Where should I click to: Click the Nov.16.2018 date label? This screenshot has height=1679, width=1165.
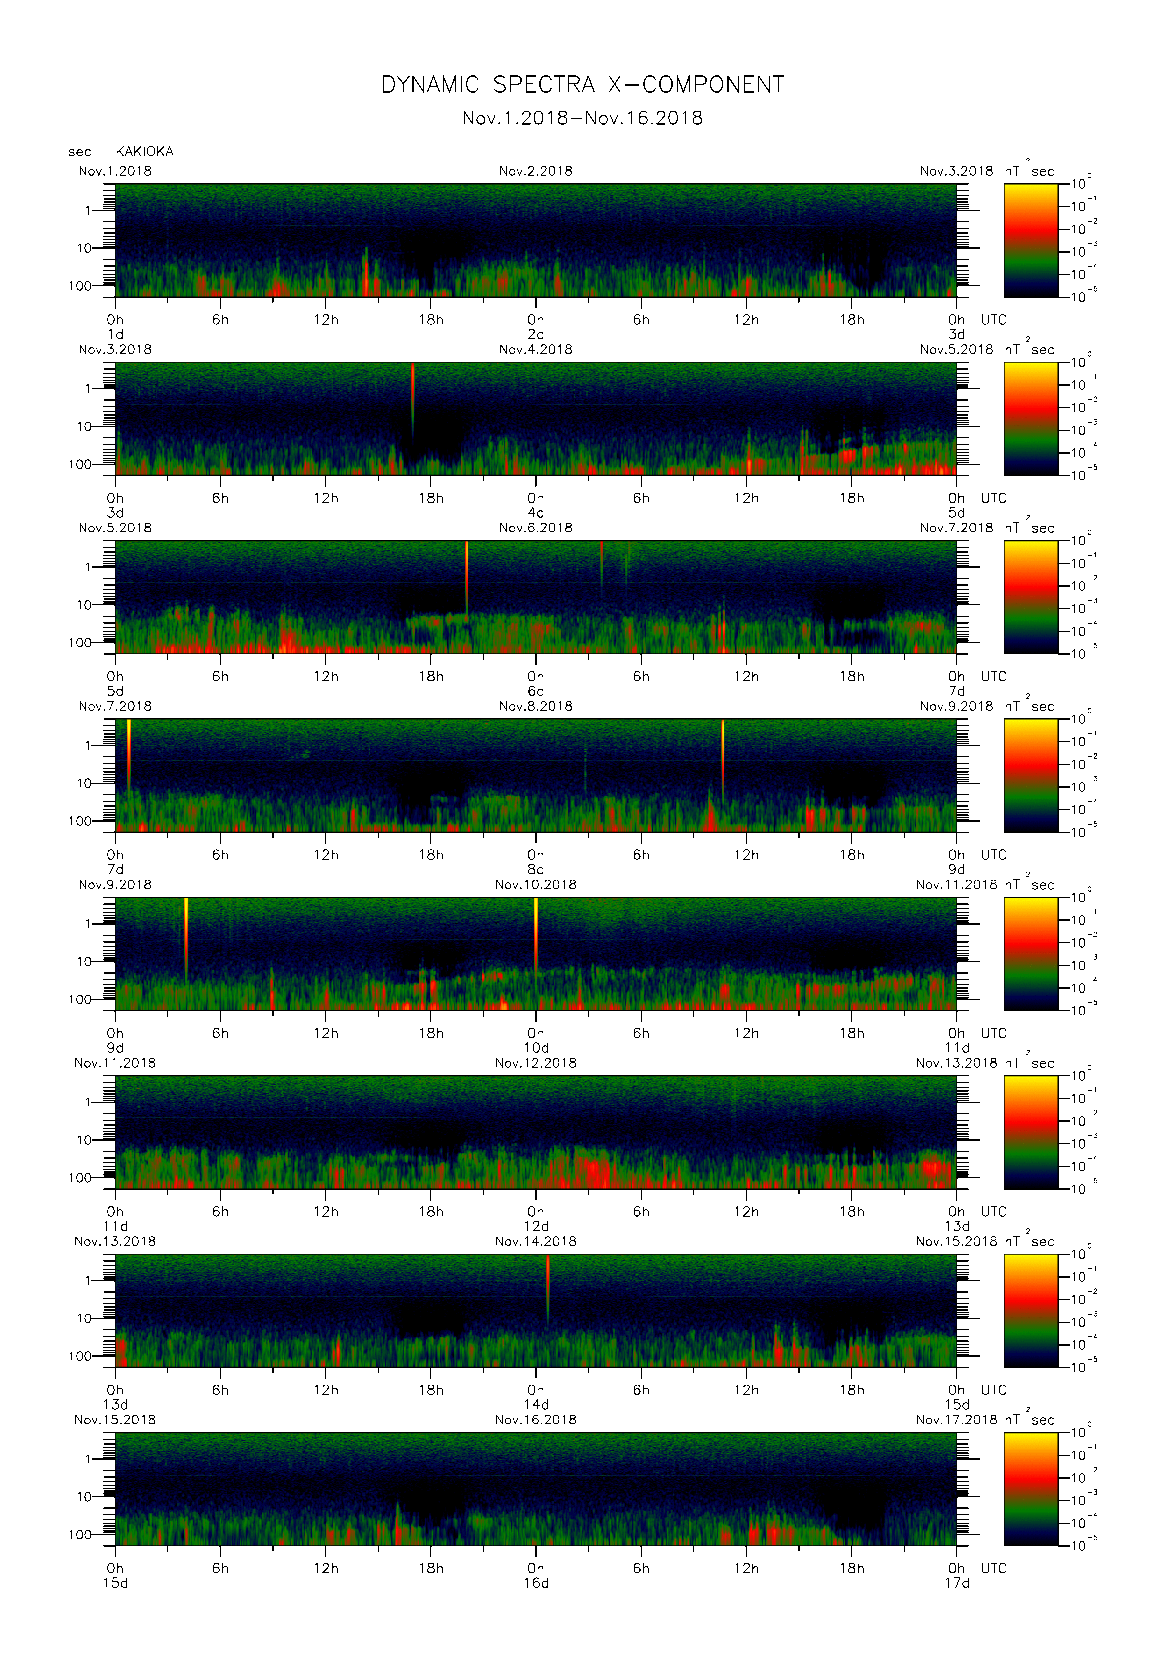tap(536, 1420)
